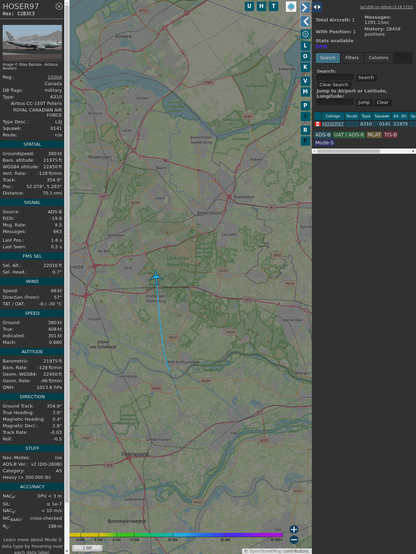The image size is (416, 554).
Task: Collapse sidebar with left chevron arrow
Action: pos(305,22)
